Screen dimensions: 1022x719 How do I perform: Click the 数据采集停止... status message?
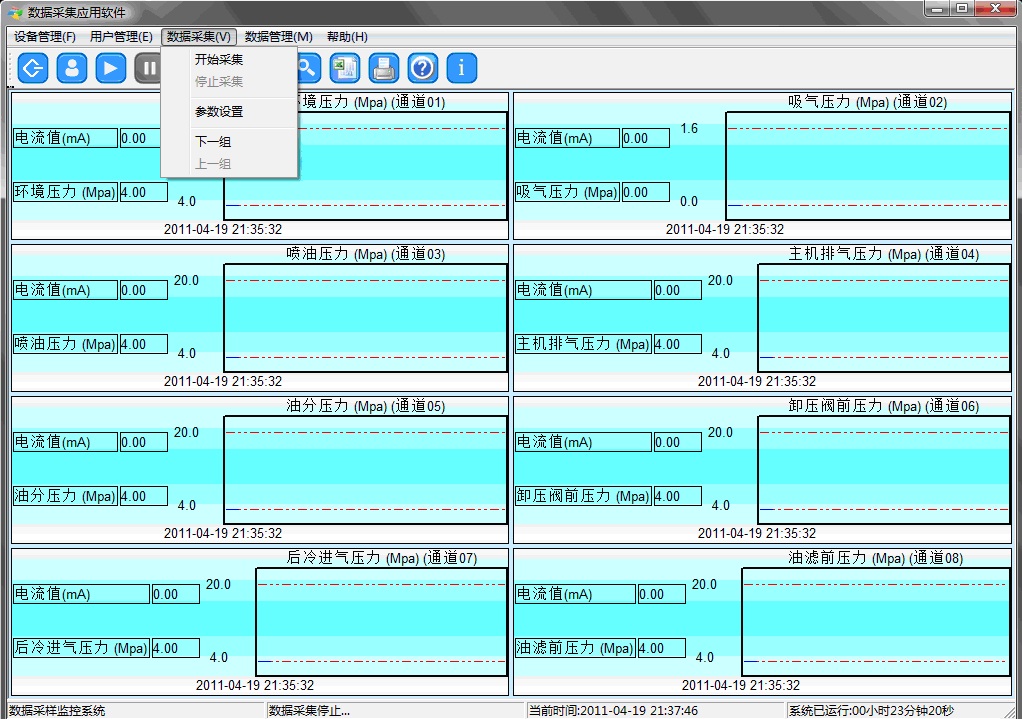[310, 711]
